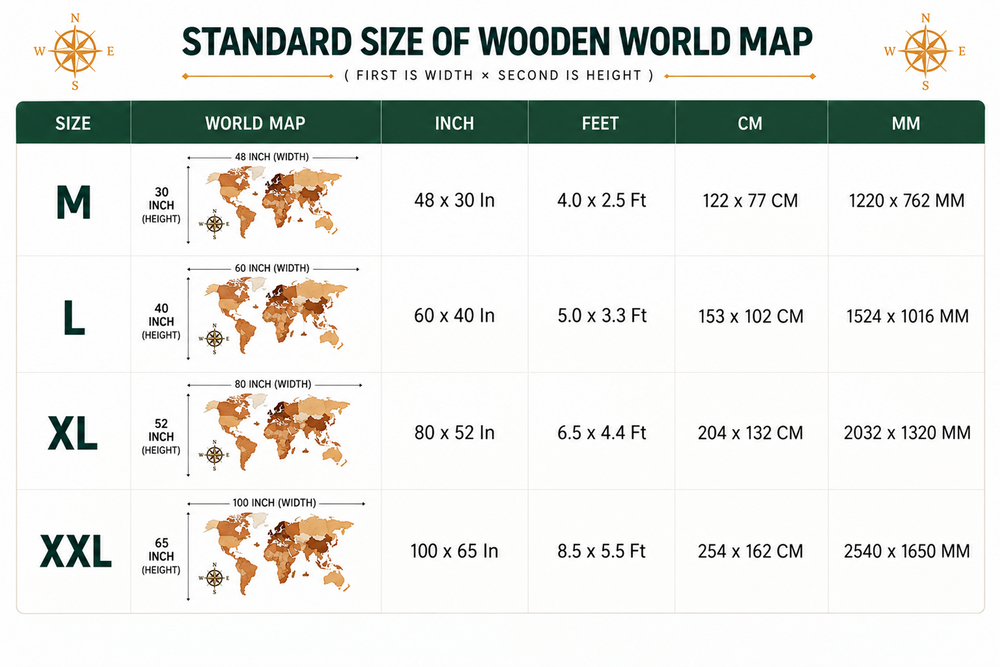Click the small compass on the XXL map
This screenshot has width=1000, height=667.
(214, 578)
